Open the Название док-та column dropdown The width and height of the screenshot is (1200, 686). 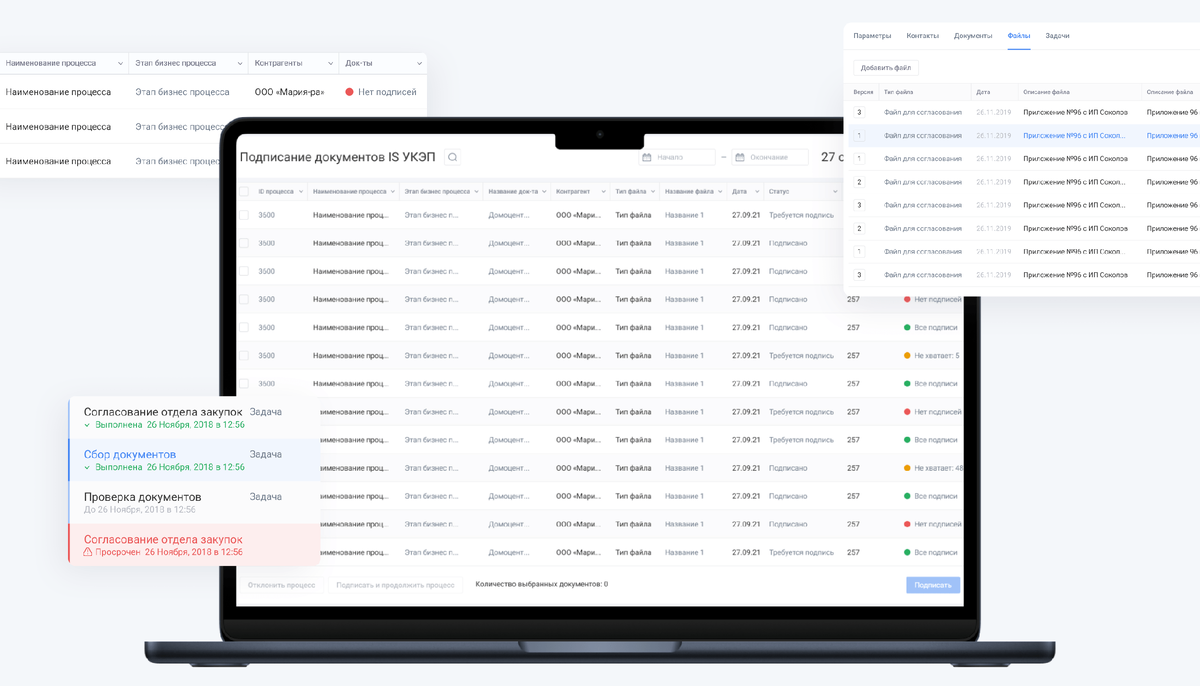pos(545,191)
